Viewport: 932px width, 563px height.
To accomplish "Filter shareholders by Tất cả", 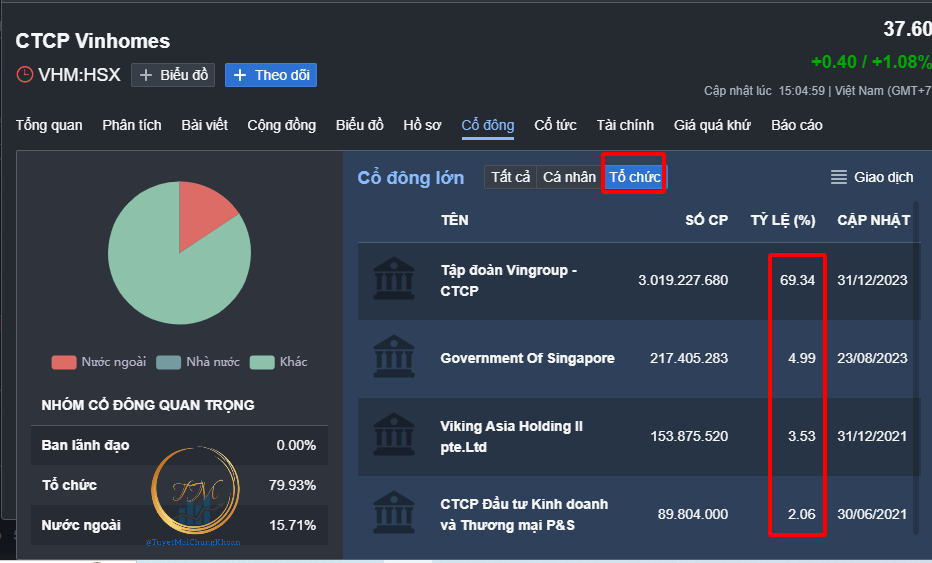I will [x=510, y=177].
